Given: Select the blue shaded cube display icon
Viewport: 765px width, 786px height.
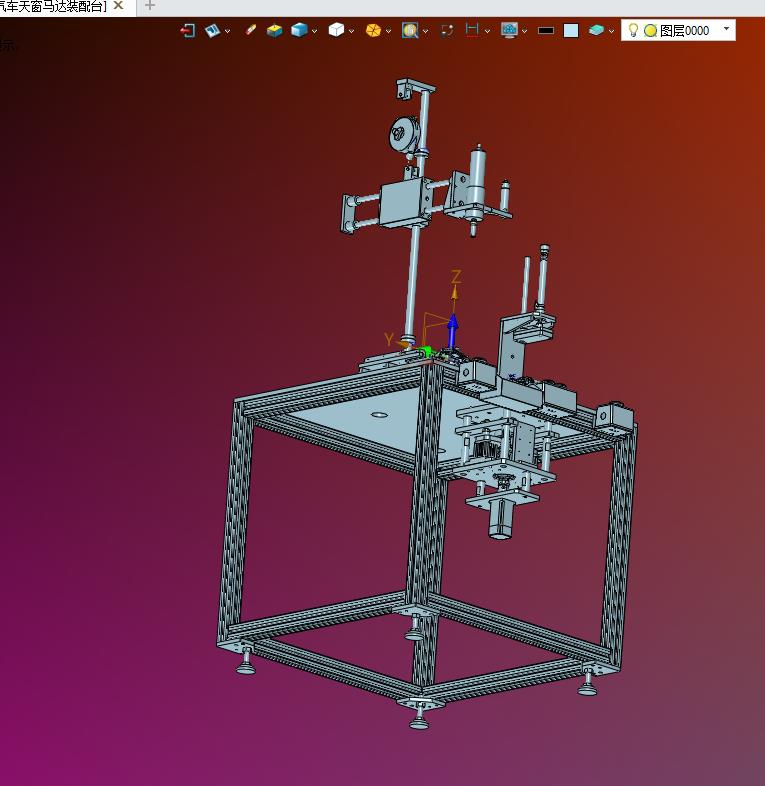Looking at the screenshot, I should [x=299, y=30].
